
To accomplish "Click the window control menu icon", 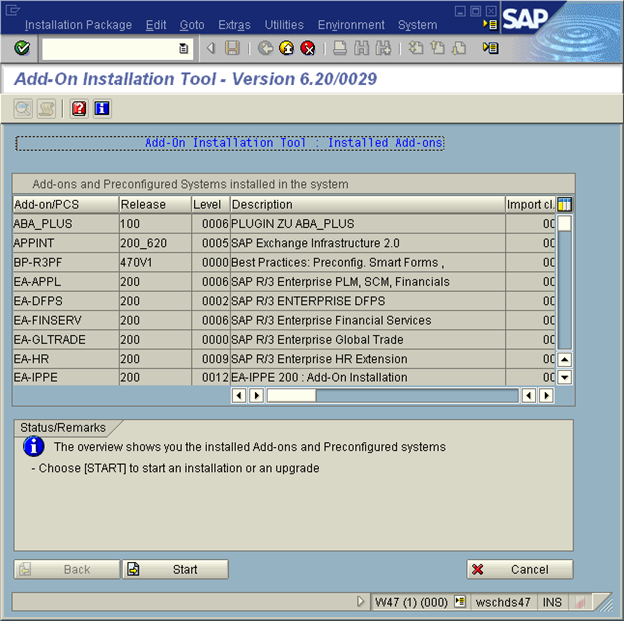I will pos(12,10).
